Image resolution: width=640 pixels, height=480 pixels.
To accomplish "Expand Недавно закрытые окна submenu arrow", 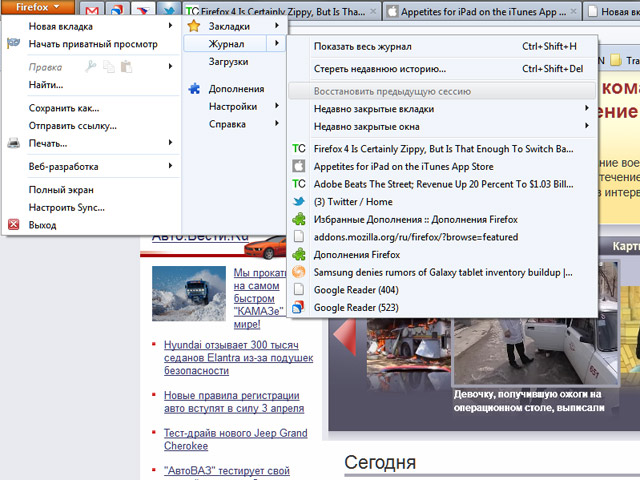I will point(587,126).
